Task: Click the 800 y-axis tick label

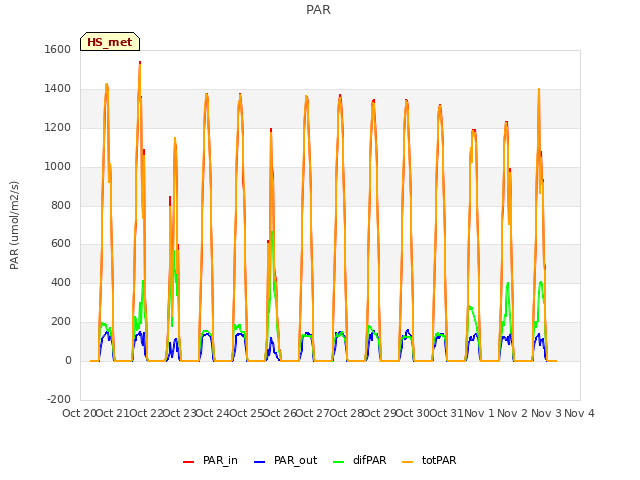Action: (x=61, y=205)
